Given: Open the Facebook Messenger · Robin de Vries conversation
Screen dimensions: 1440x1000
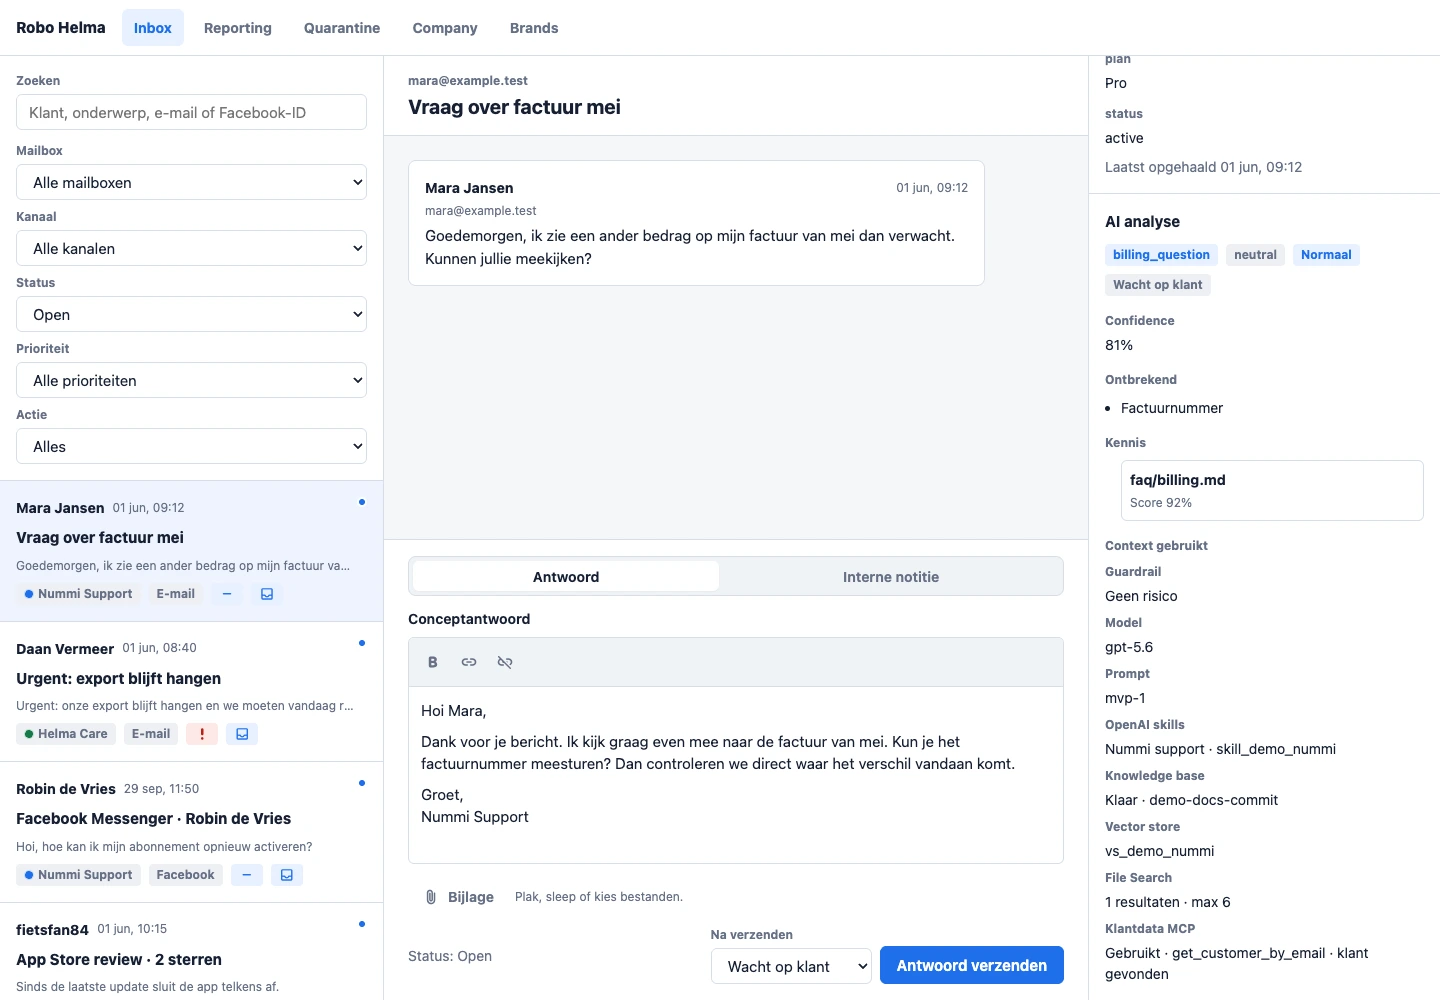Looking at the screenshot, I should 191,832.
